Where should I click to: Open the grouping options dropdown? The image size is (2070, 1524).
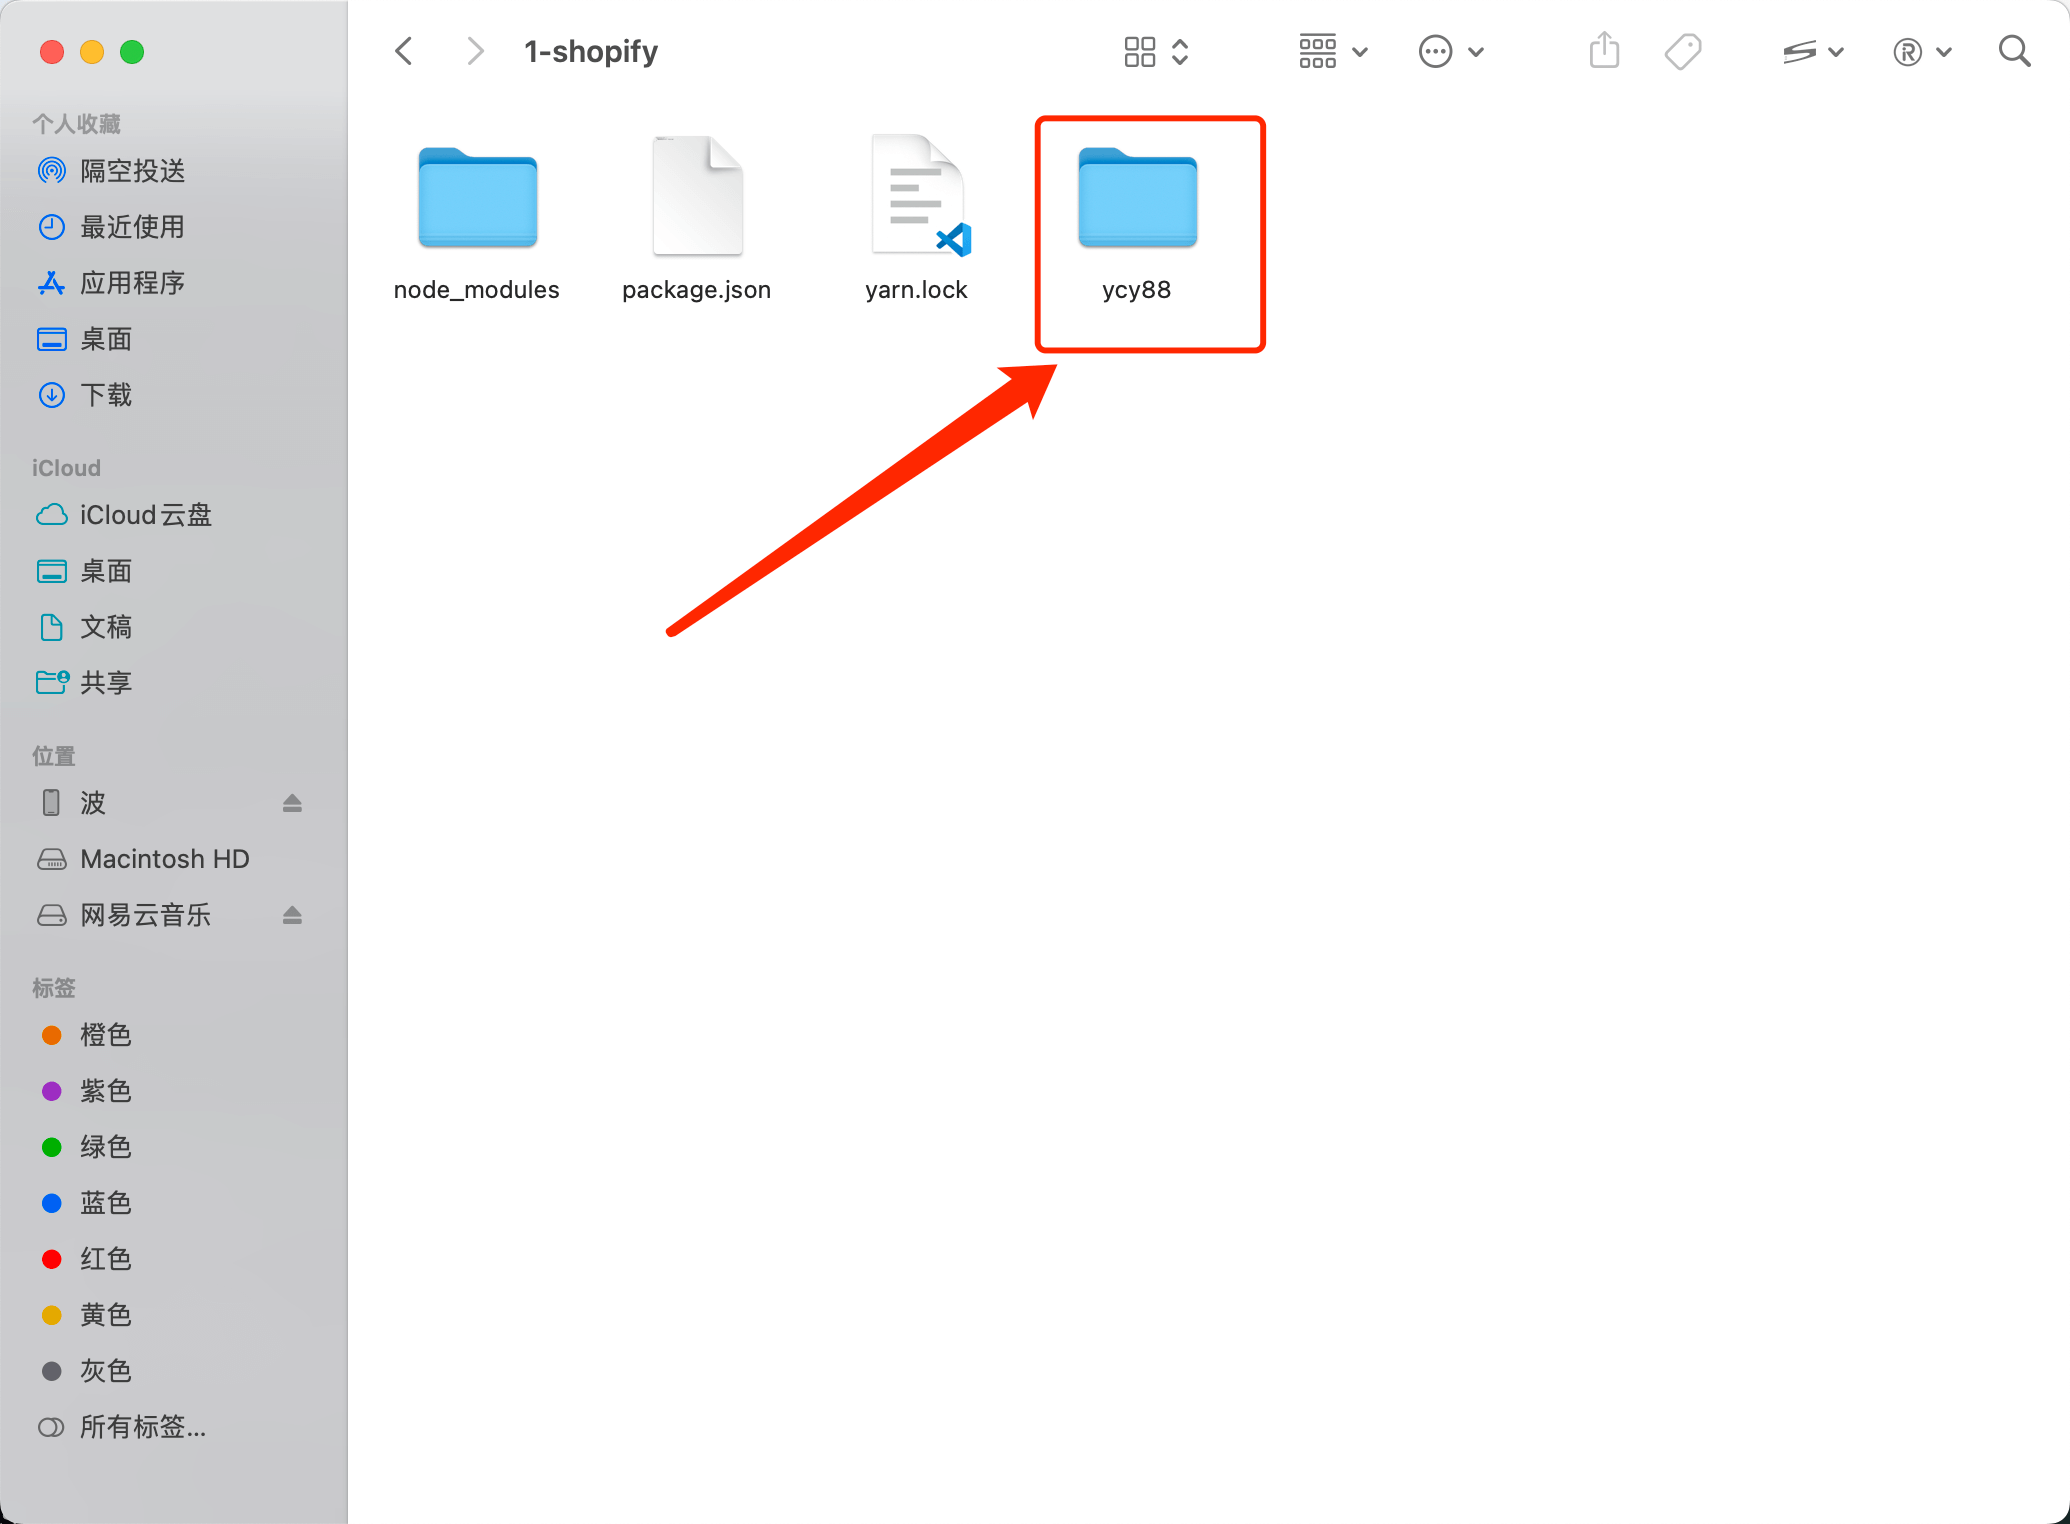coord(1332,51)
